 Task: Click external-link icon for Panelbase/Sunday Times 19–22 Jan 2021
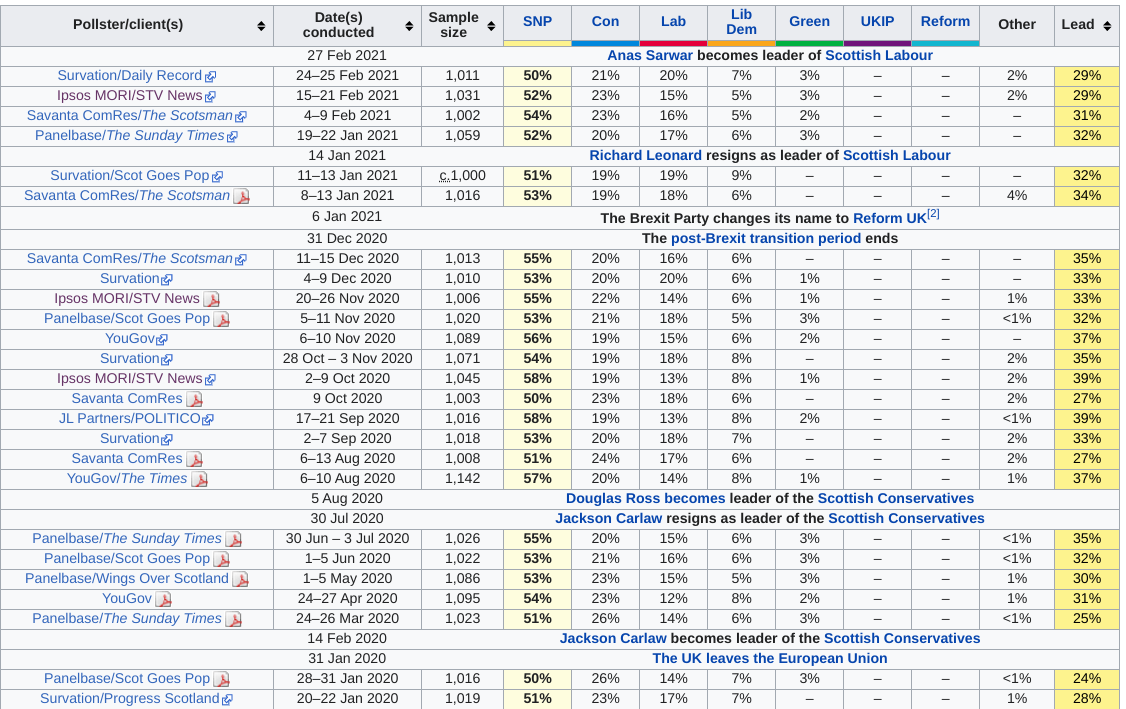point(233,136)
